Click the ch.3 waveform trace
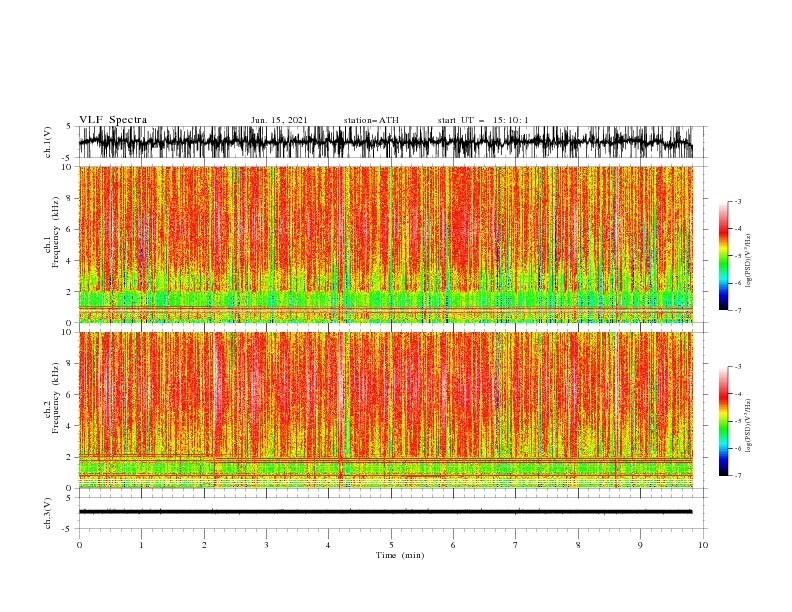 click(385, 512)
